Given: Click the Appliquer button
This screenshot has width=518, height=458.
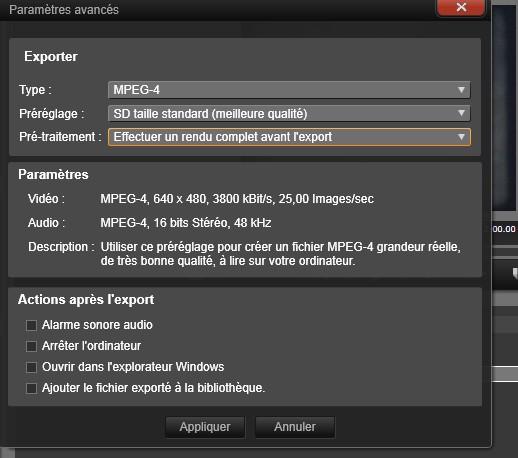Looking at the screenshot, I should (x=205, y=427).
